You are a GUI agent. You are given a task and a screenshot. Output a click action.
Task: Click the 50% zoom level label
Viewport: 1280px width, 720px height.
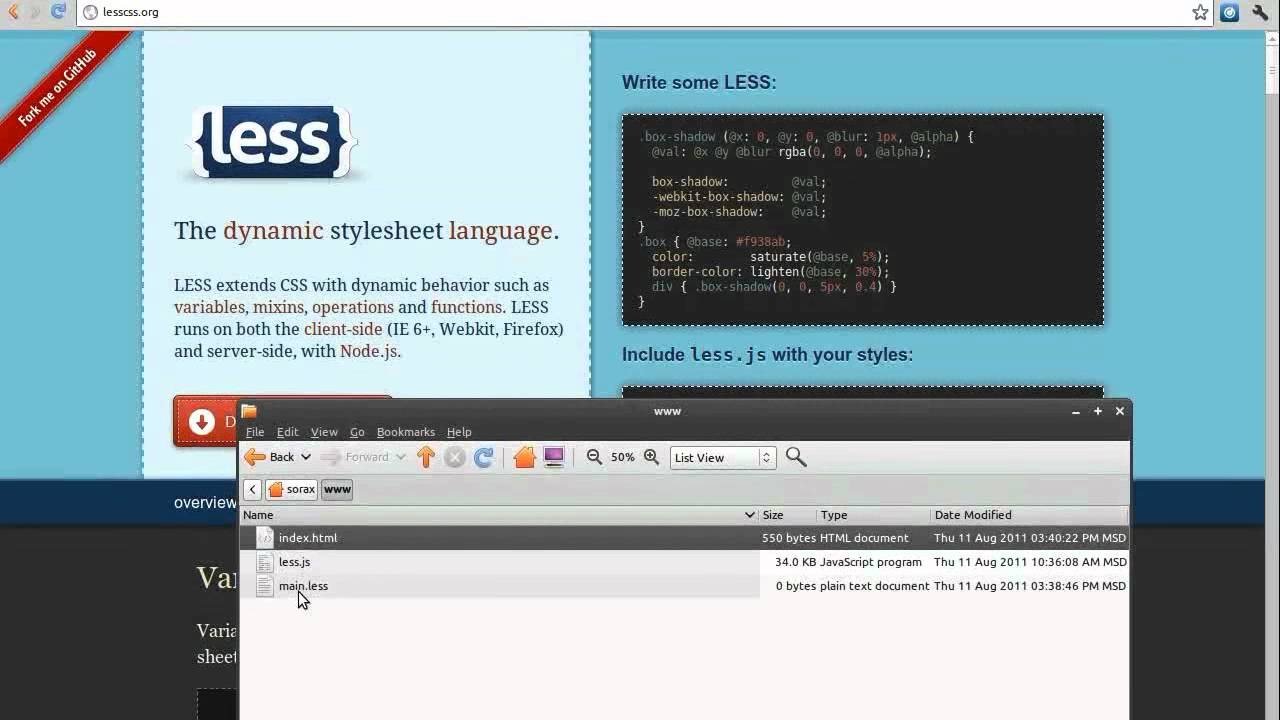[622, 457]
